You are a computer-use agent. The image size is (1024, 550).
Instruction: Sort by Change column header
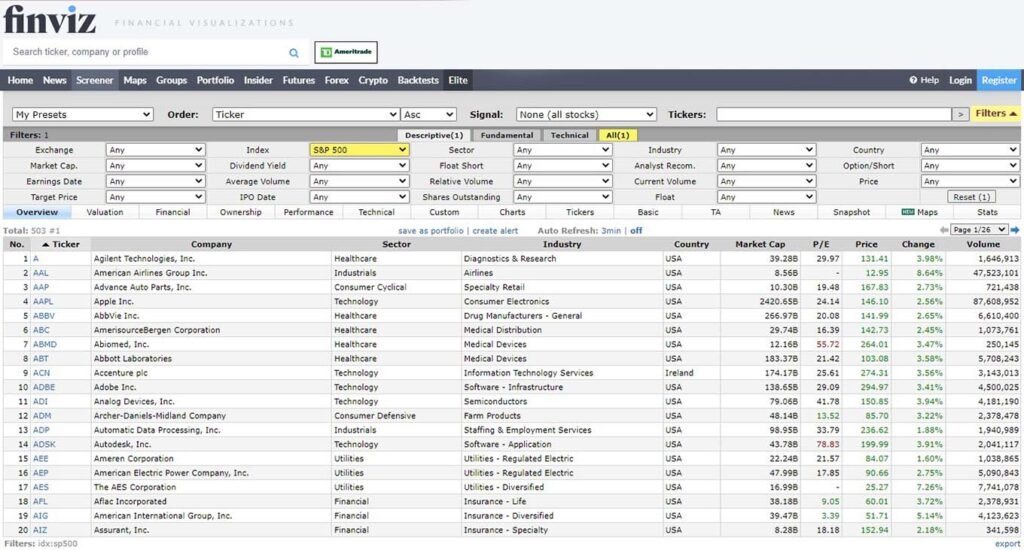click(918, 244)
